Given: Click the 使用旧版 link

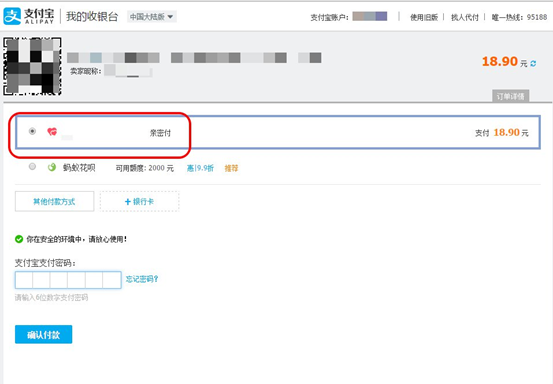Looking at the screenshot, I should (424, 17).
